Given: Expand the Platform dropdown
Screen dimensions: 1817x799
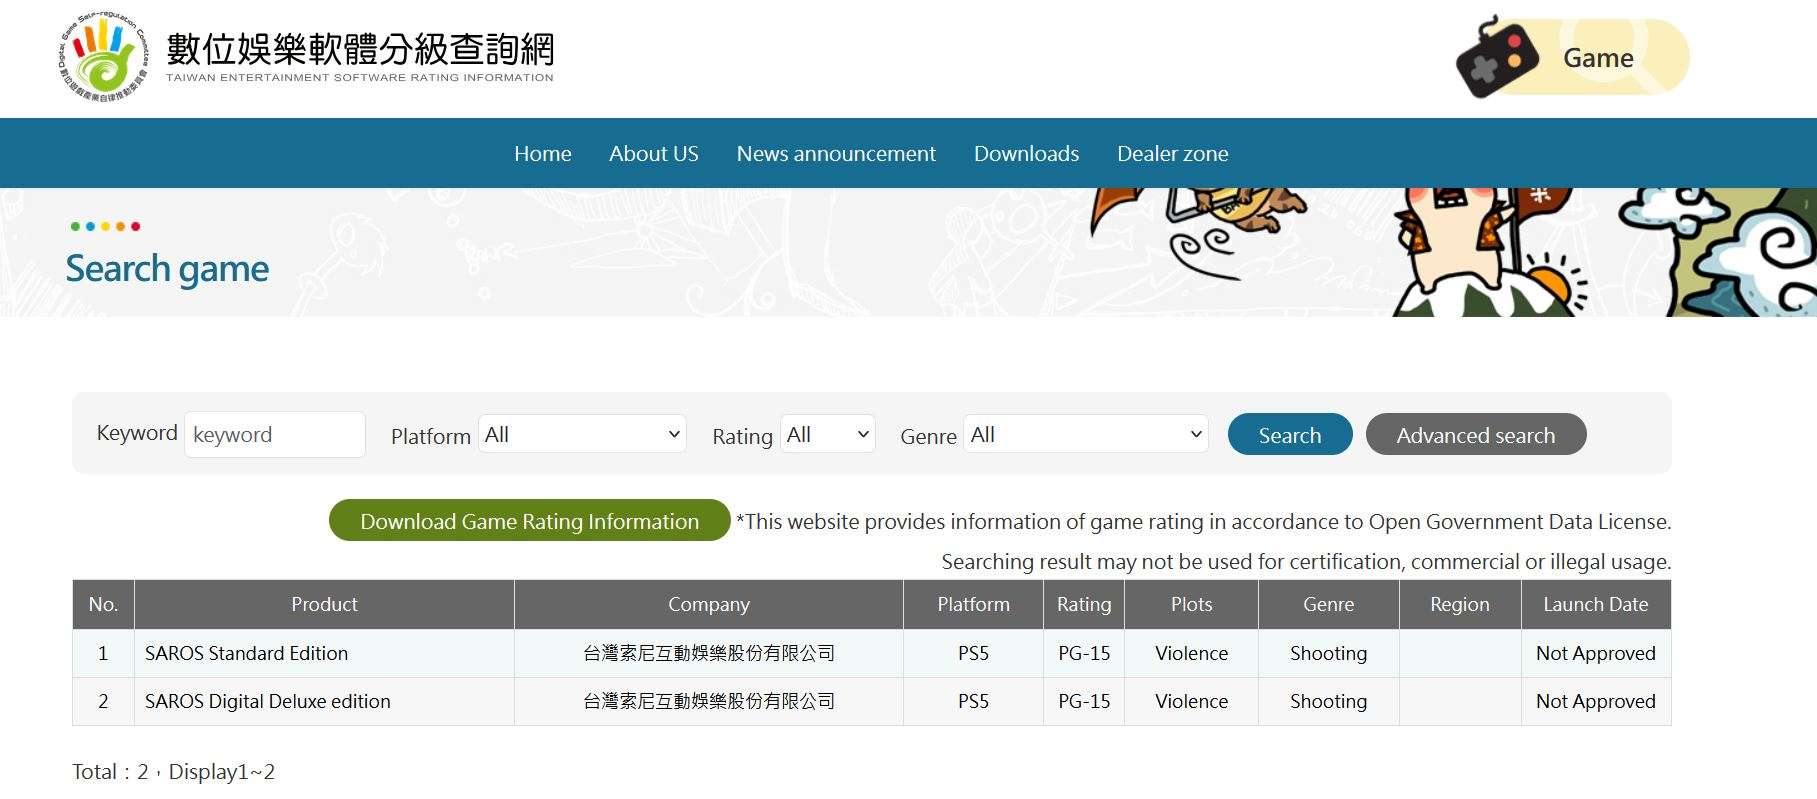Looking at the screenshot, I should tap(583, 434).
